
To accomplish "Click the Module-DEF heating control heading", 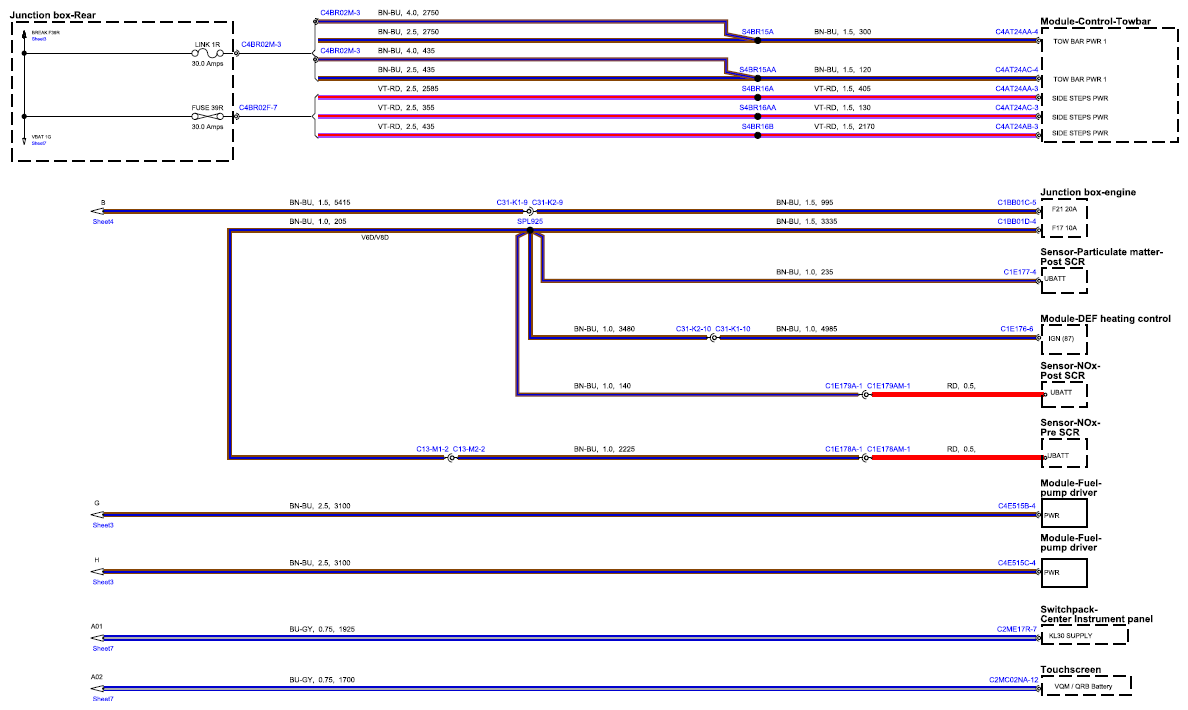I will coord(1105,318).
